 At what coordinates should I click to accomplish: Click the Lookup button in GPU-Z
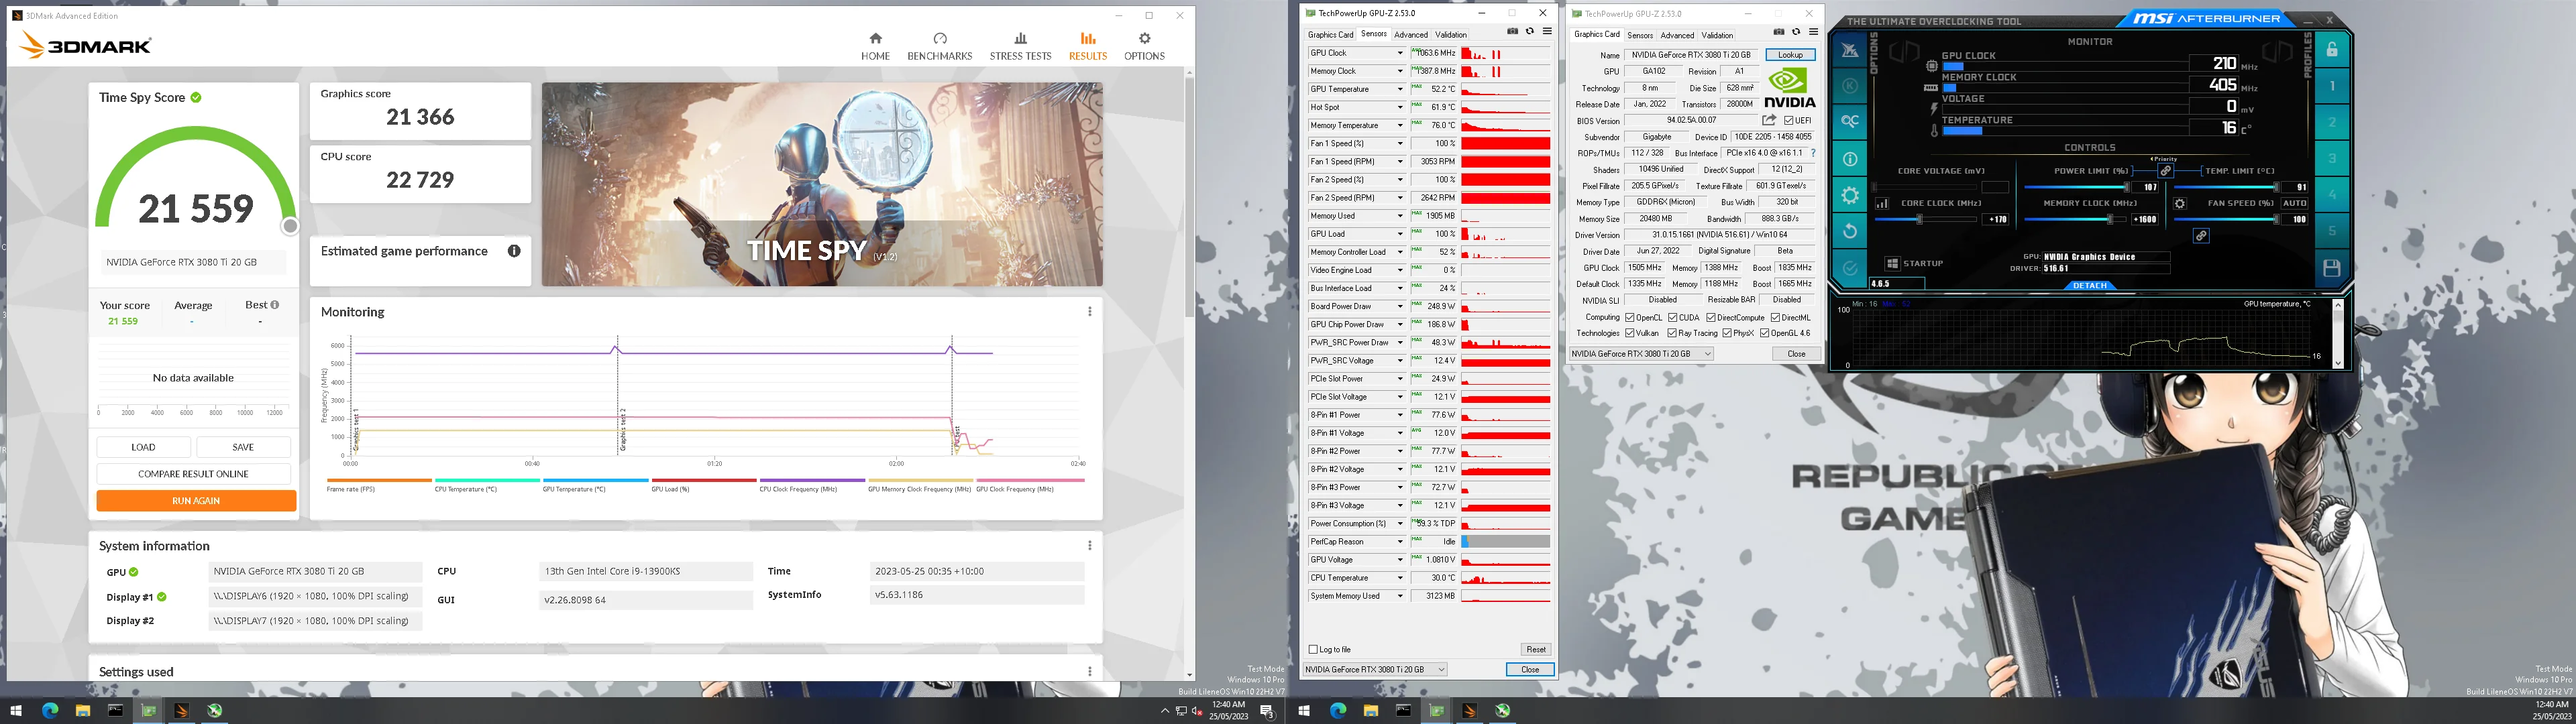1790,55
